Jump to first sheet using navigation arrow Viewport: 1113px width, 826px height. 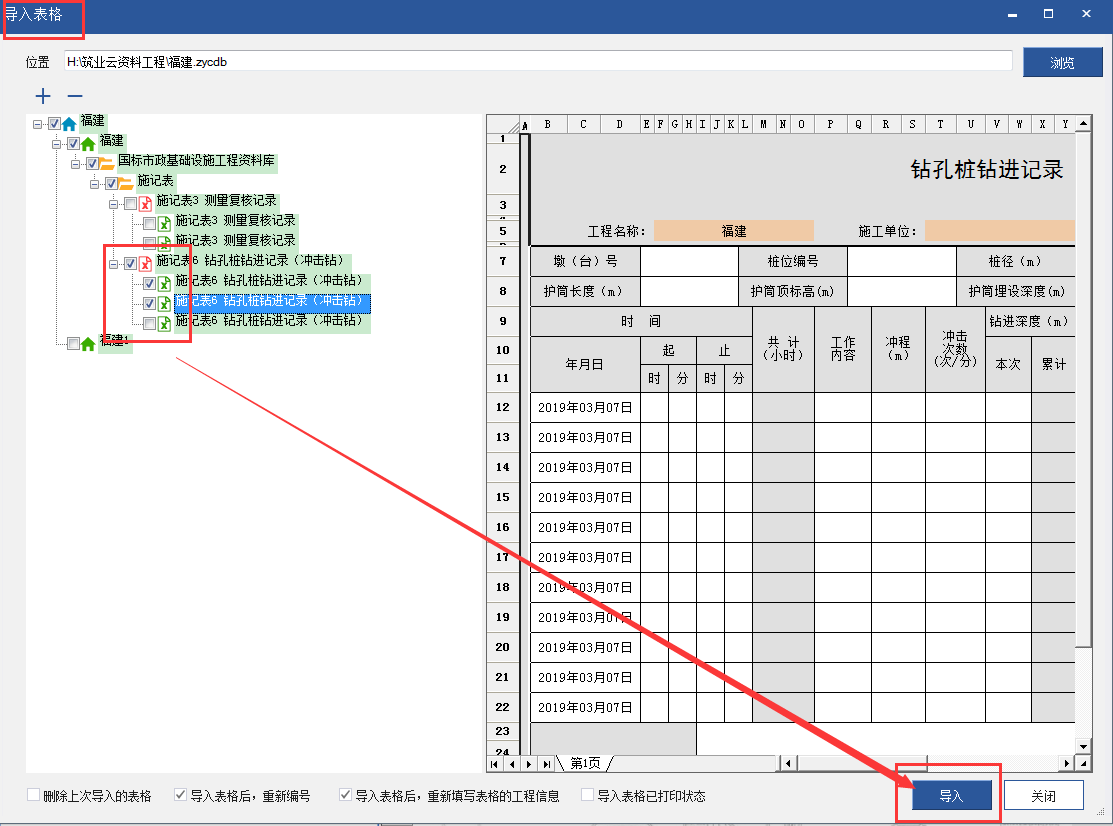pyautogui.click(x=496, y=764)
